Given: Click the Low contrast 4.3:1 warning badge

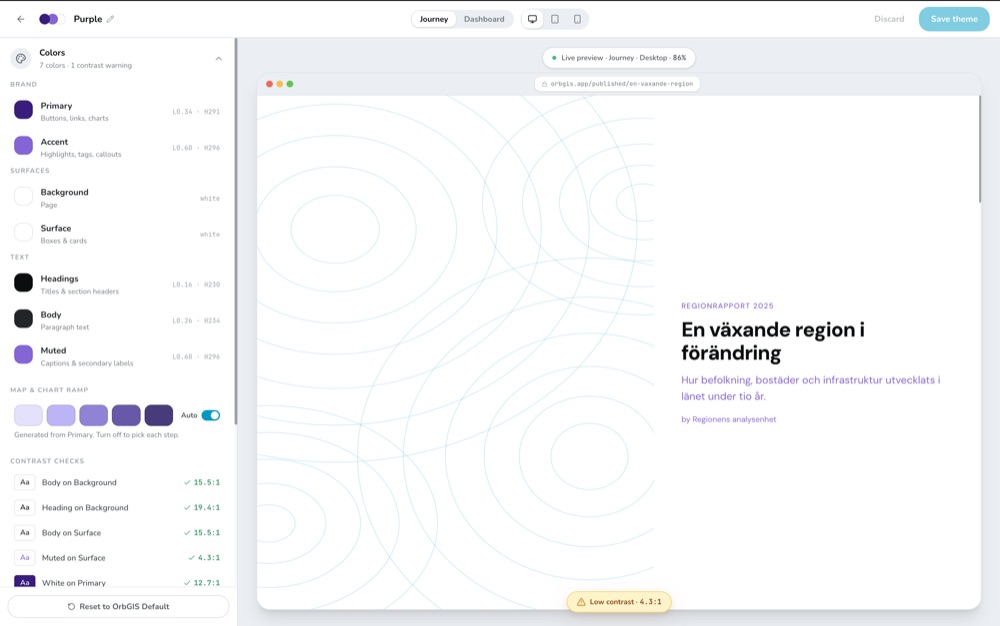Looking at the screenshot, I should click(619, 602).
